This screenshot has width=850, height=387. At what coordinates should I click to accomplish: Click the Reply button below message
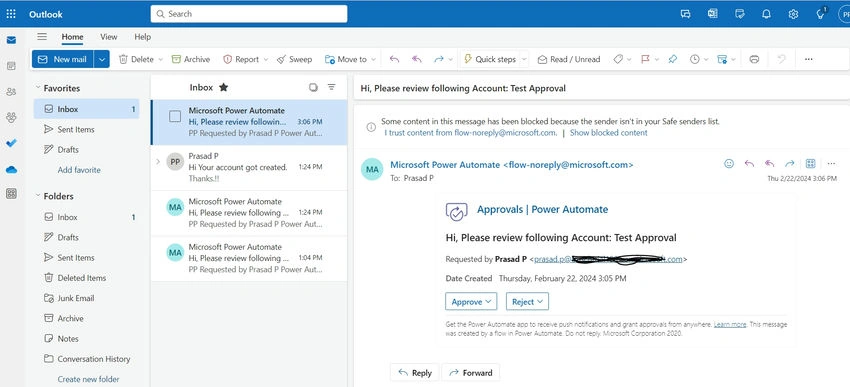coord(415,373)
